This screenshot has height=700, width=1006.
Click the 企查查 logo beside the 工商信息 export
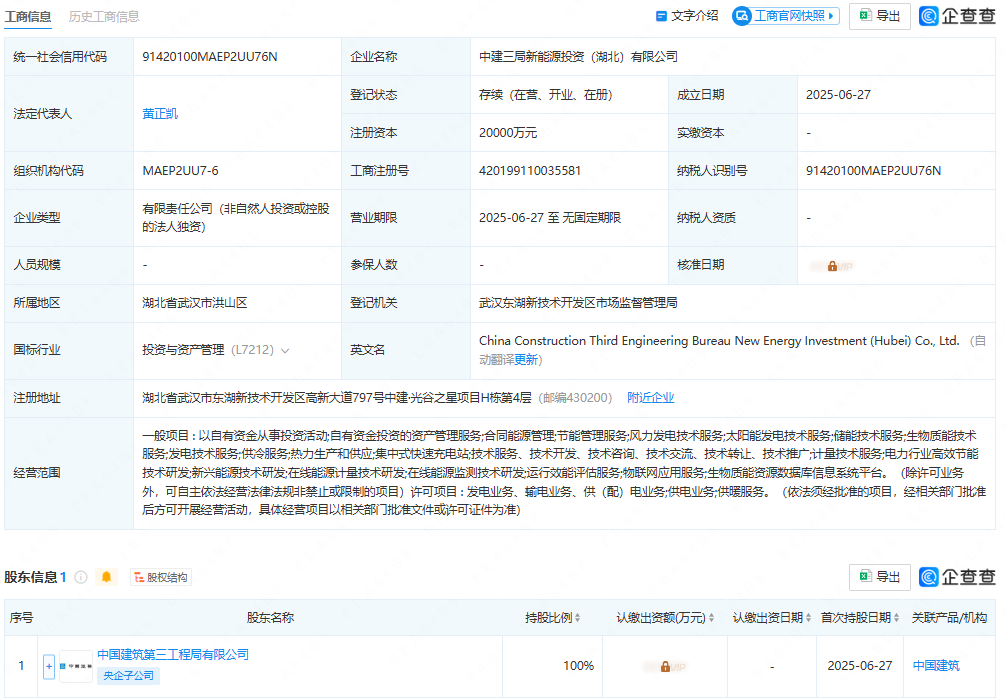(x=957, y=16)
